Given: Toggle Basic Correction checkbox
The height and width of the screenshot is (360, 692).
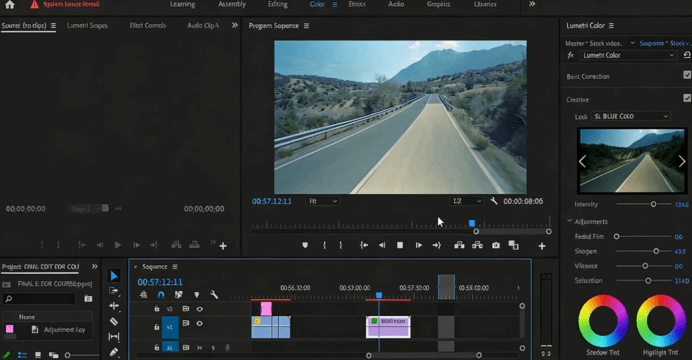Looking at the screenshot, I should (x=687, y=75).
